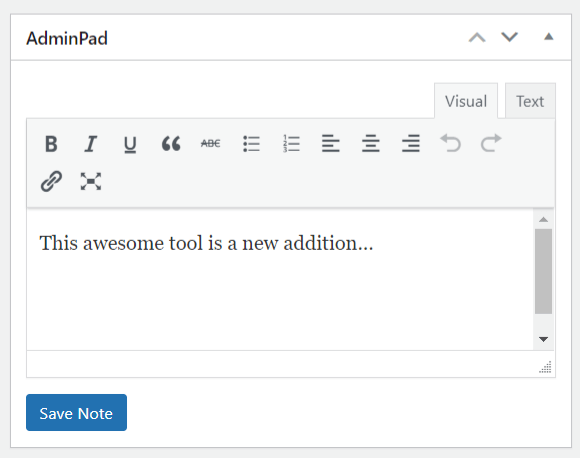
Task: Click the Save Note button
Action: tap(76, 412)
